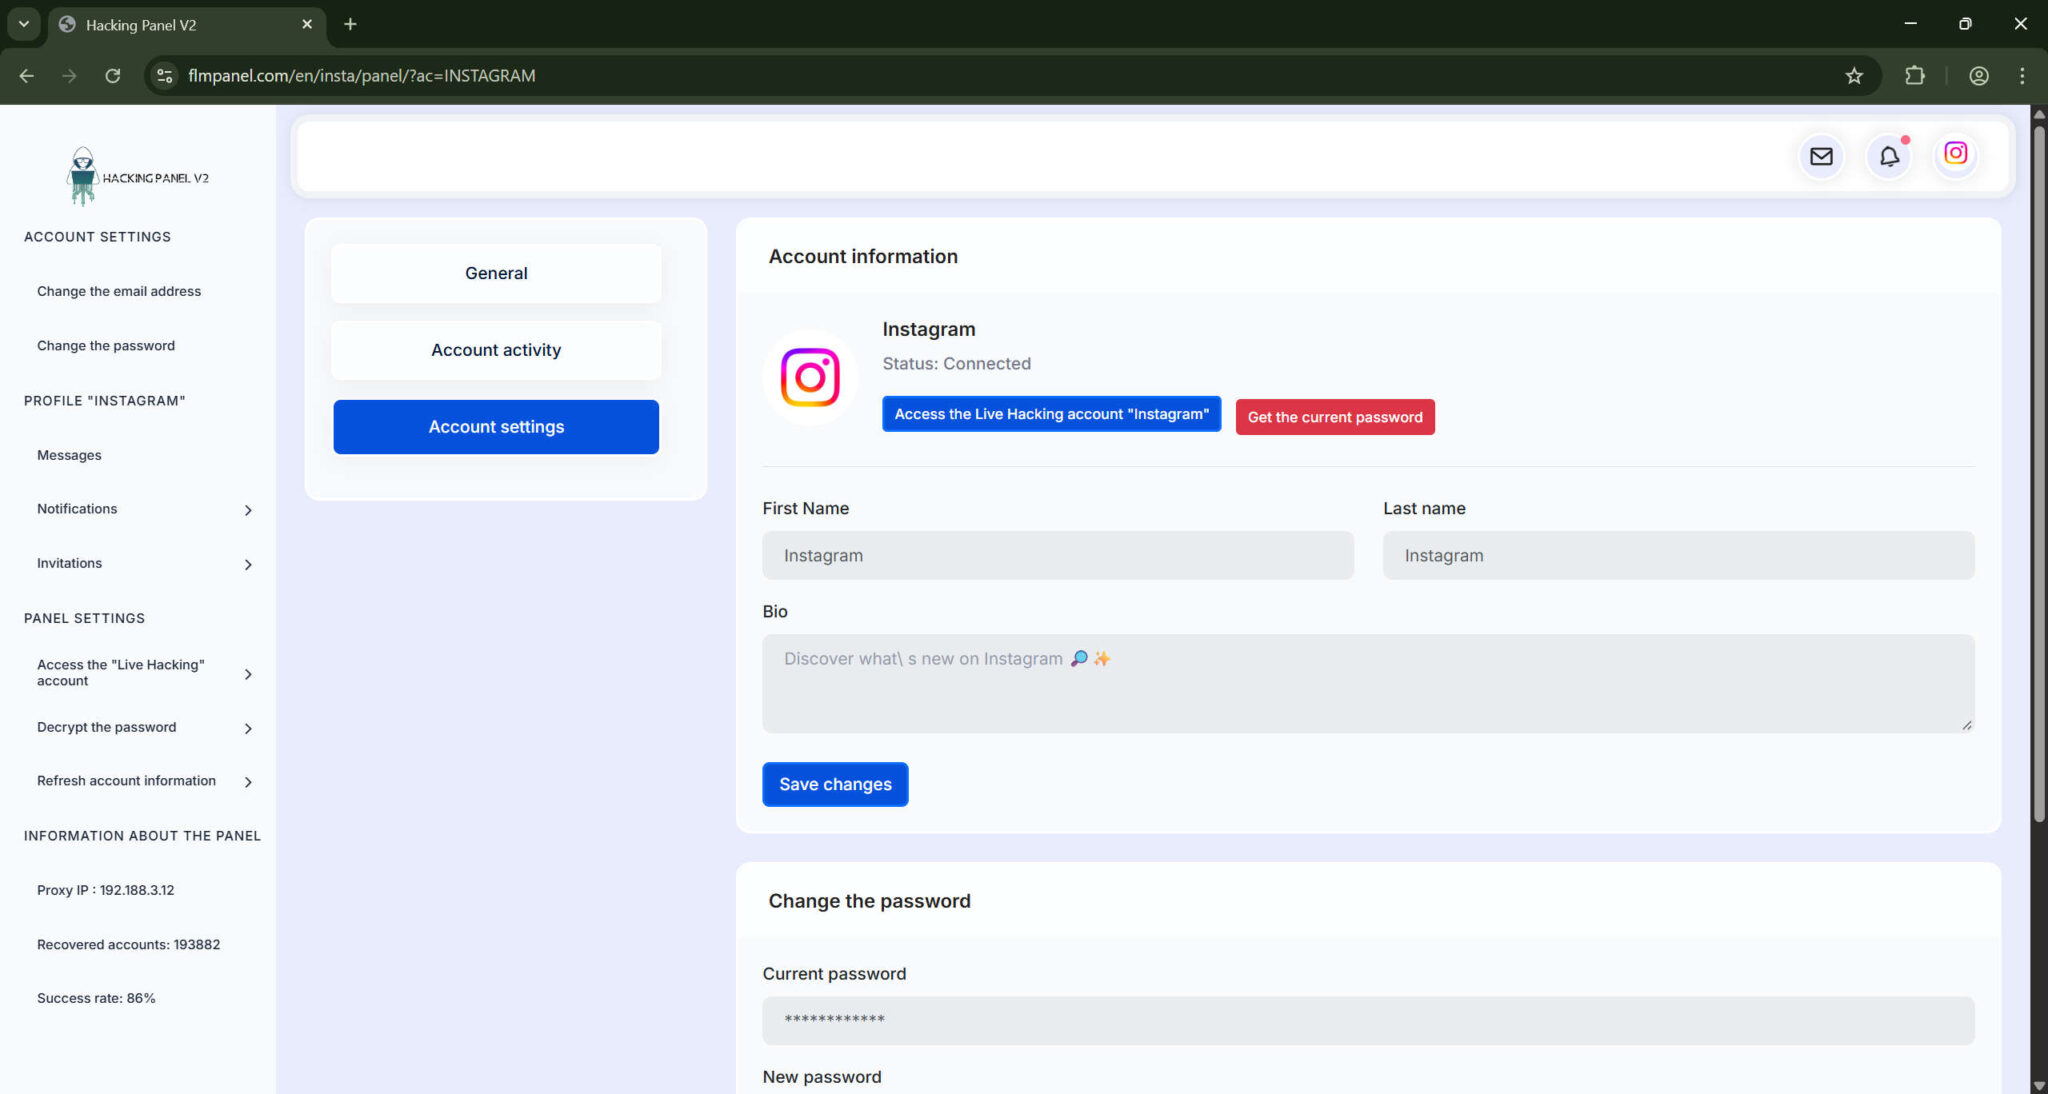
Task: Click the browser profile avatar icon
Action: [1978, 76]
